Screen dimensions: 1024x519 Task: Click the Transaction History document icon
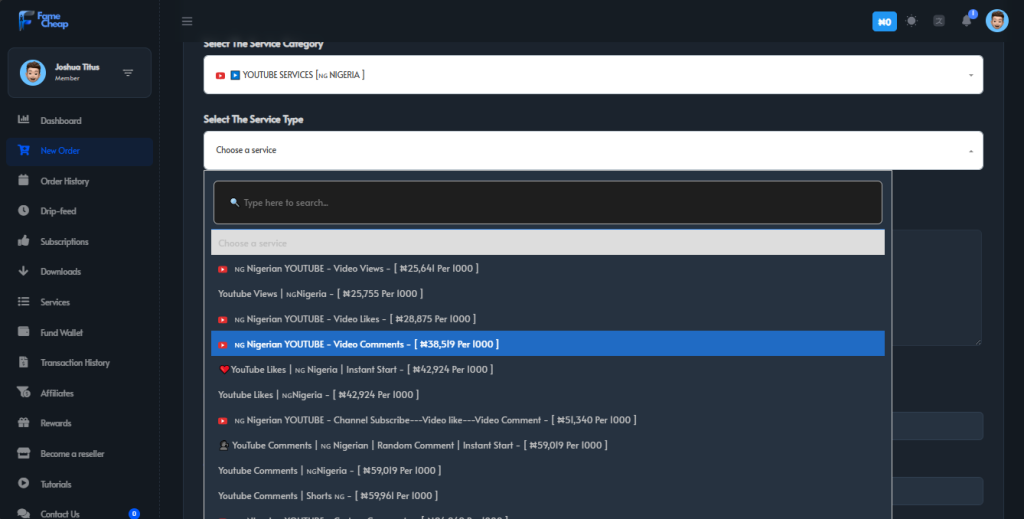tap(24, 362)
